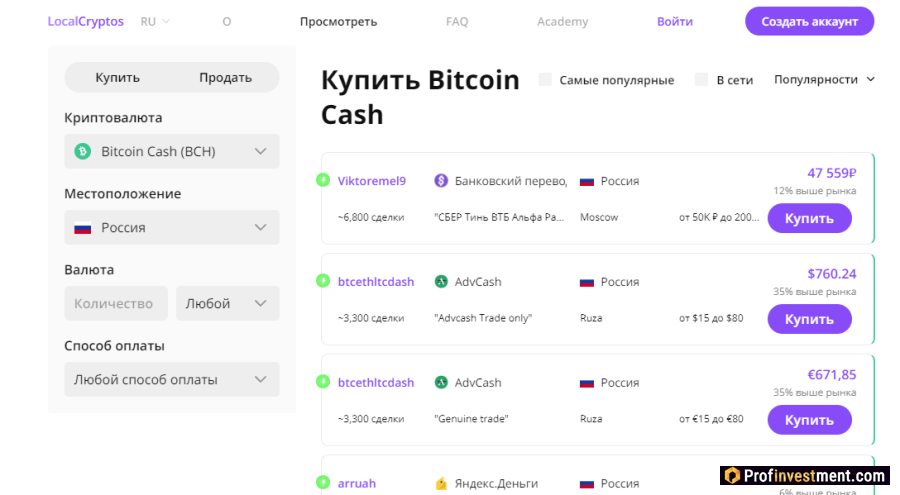Click Russia flag in Viktoremel9 offer row

point(587,181)
